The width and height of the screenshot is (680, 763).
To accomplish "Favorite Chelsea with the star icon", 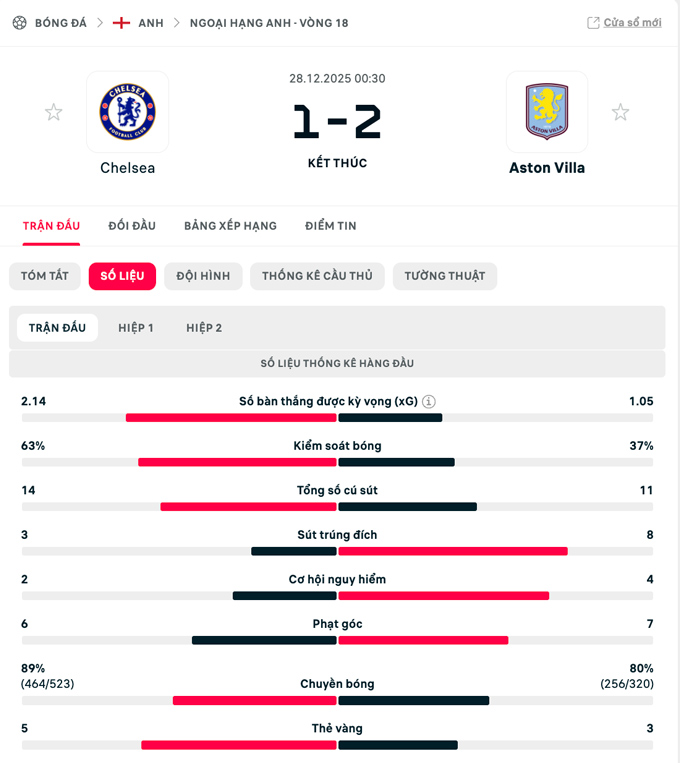I will 53,112.
